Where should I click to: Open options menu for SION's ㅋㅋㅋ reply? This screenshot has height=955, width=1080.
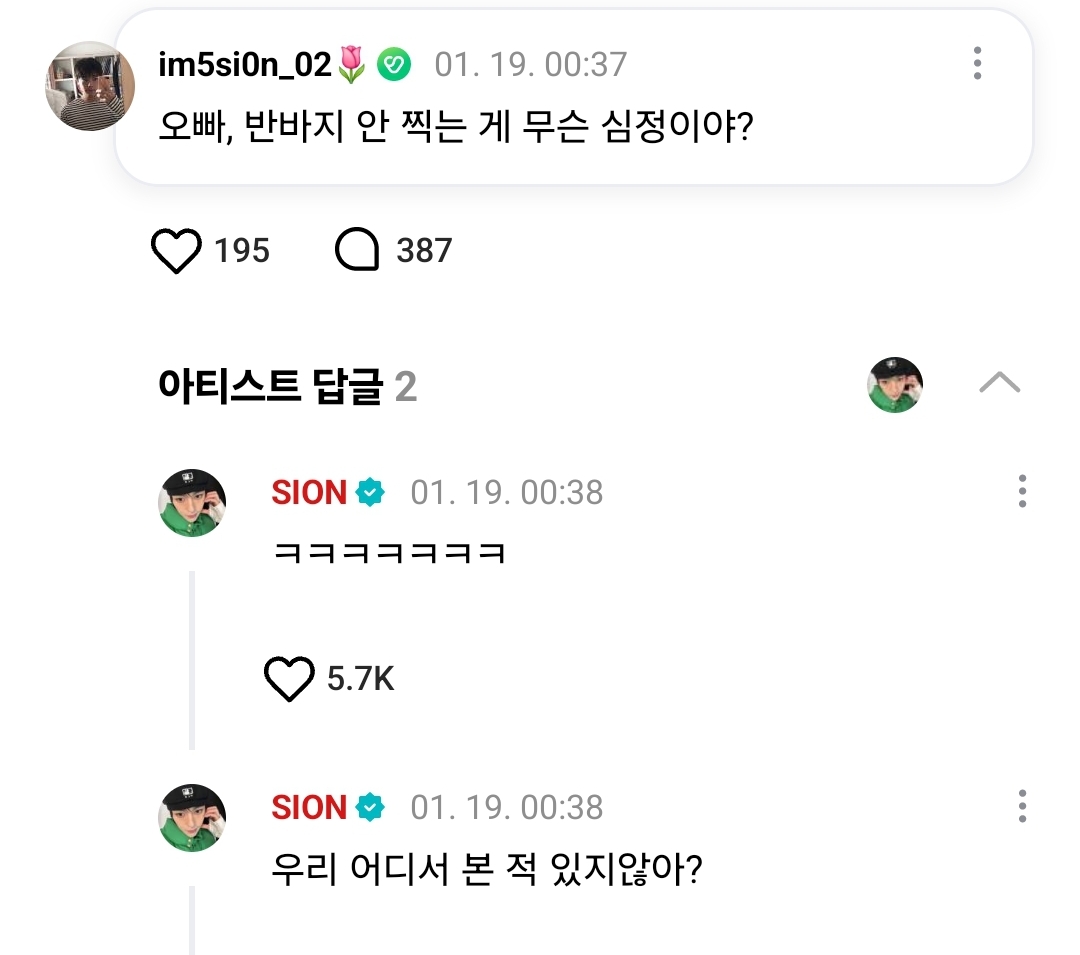pyautogui.click(x=1021, y=492)
